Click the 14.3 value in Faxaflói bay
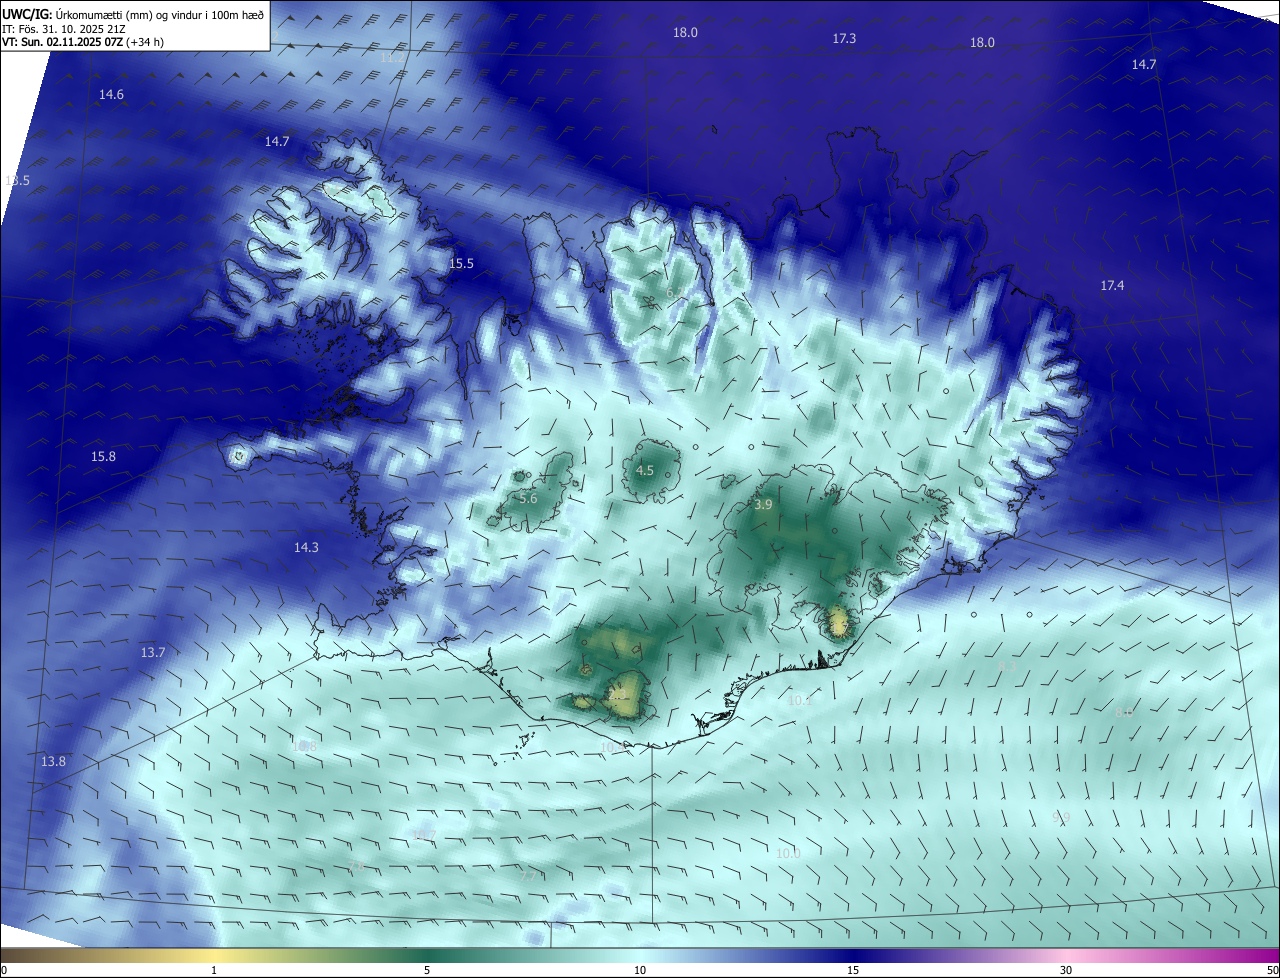1280x978 pixels. 306,548
